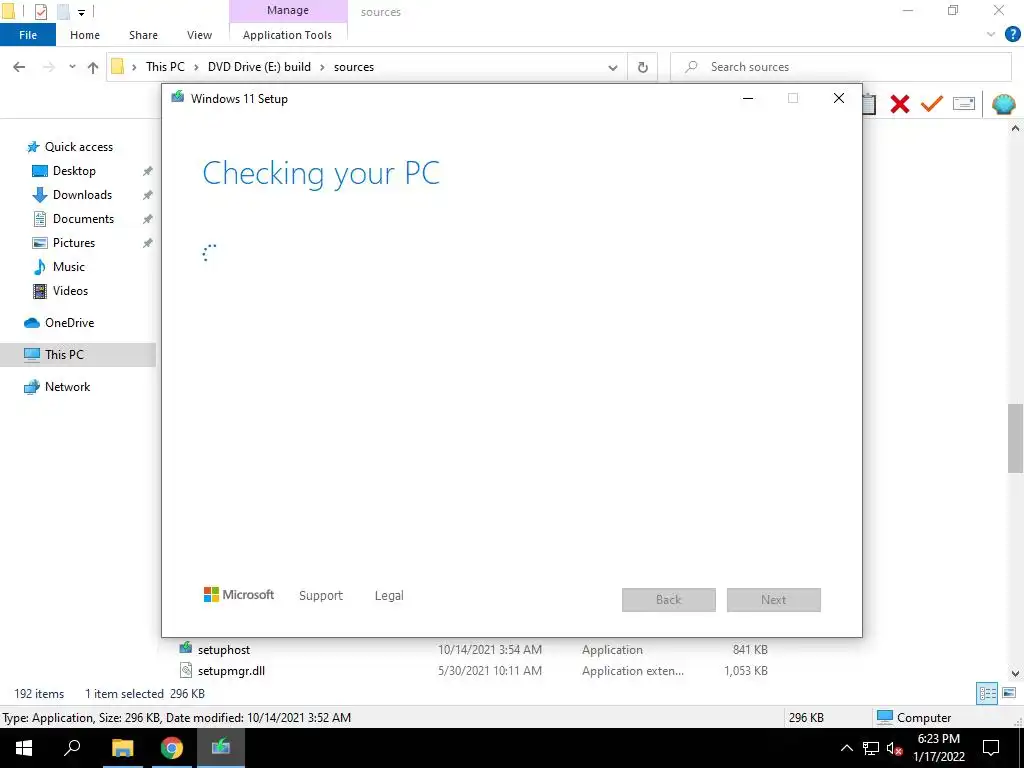This screenshot has width=1024, height=768.
Task: Open Customize Quick Access Toolbar dropdown arrow
Action: click(x=82, y=12)
